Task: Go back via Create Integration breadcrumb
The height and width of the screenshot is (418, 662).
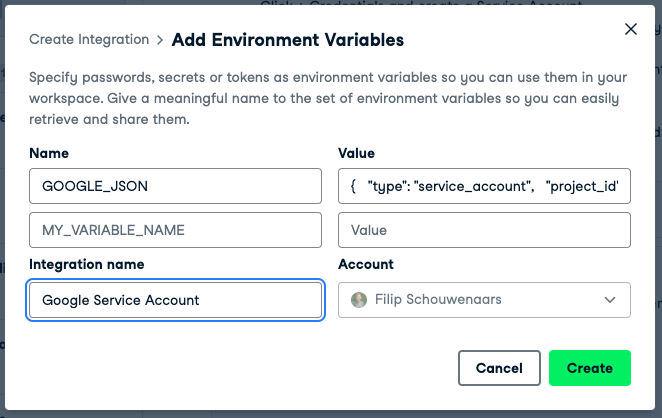Action: pos(89,40)
